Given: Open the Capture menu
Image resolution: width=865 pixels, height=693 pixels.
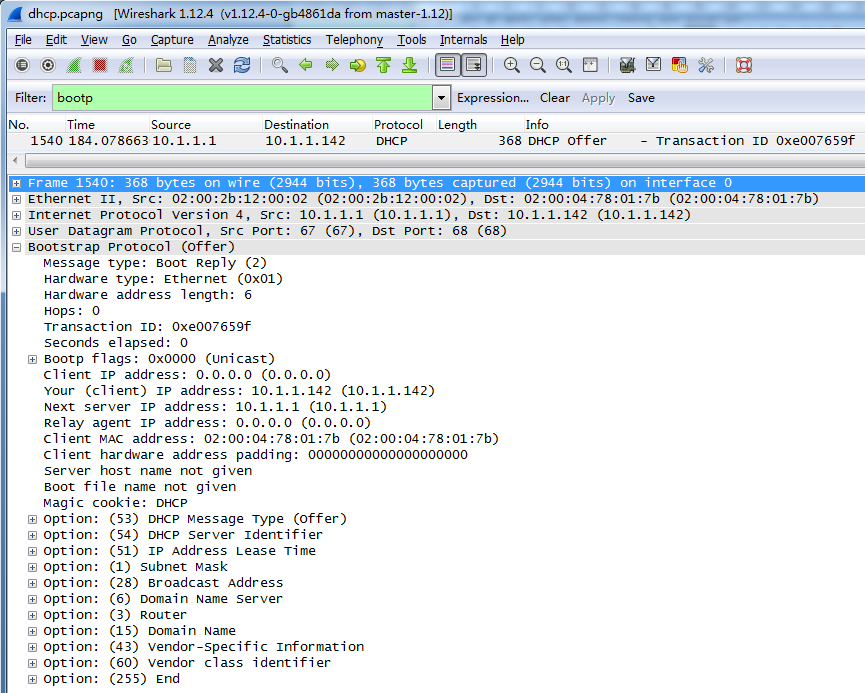Looking at the screenshot, I should click(x=172, y=40).
